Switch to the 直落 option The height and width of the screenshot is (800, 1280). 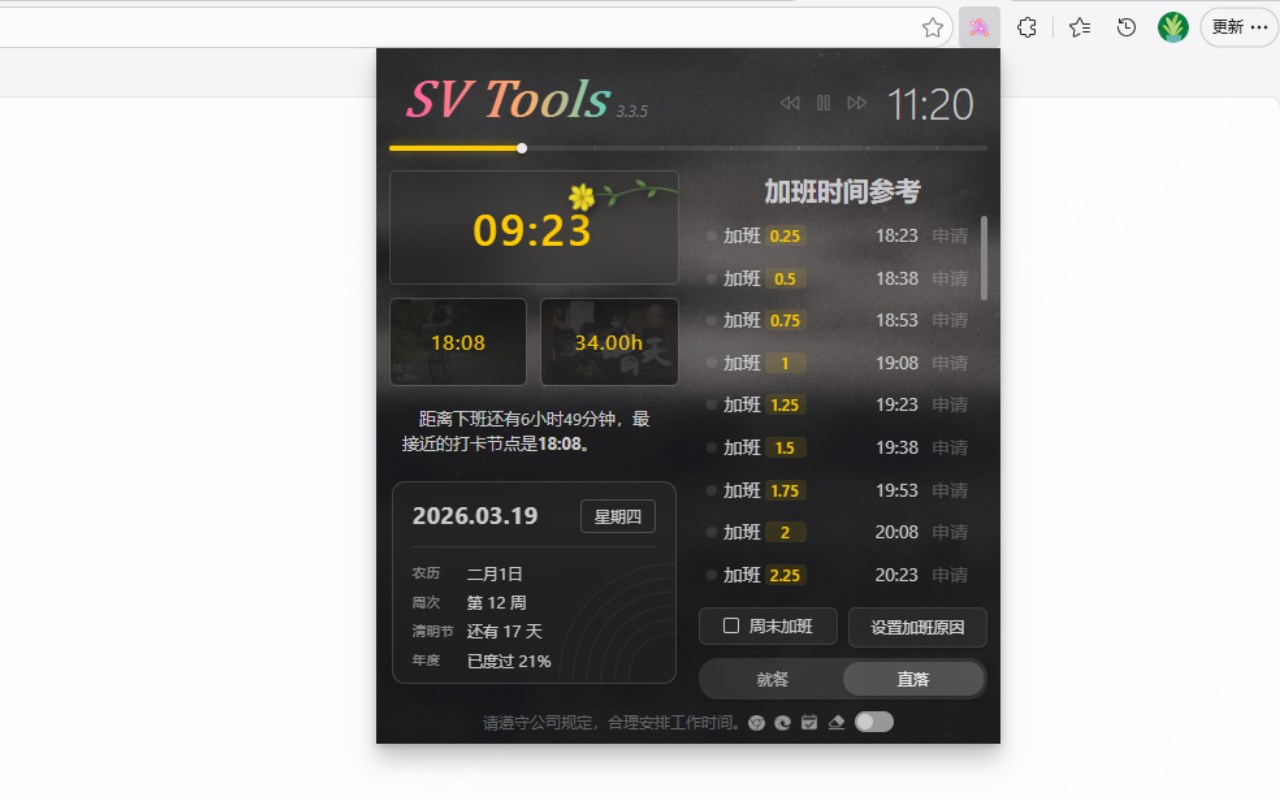pos(913,679)
